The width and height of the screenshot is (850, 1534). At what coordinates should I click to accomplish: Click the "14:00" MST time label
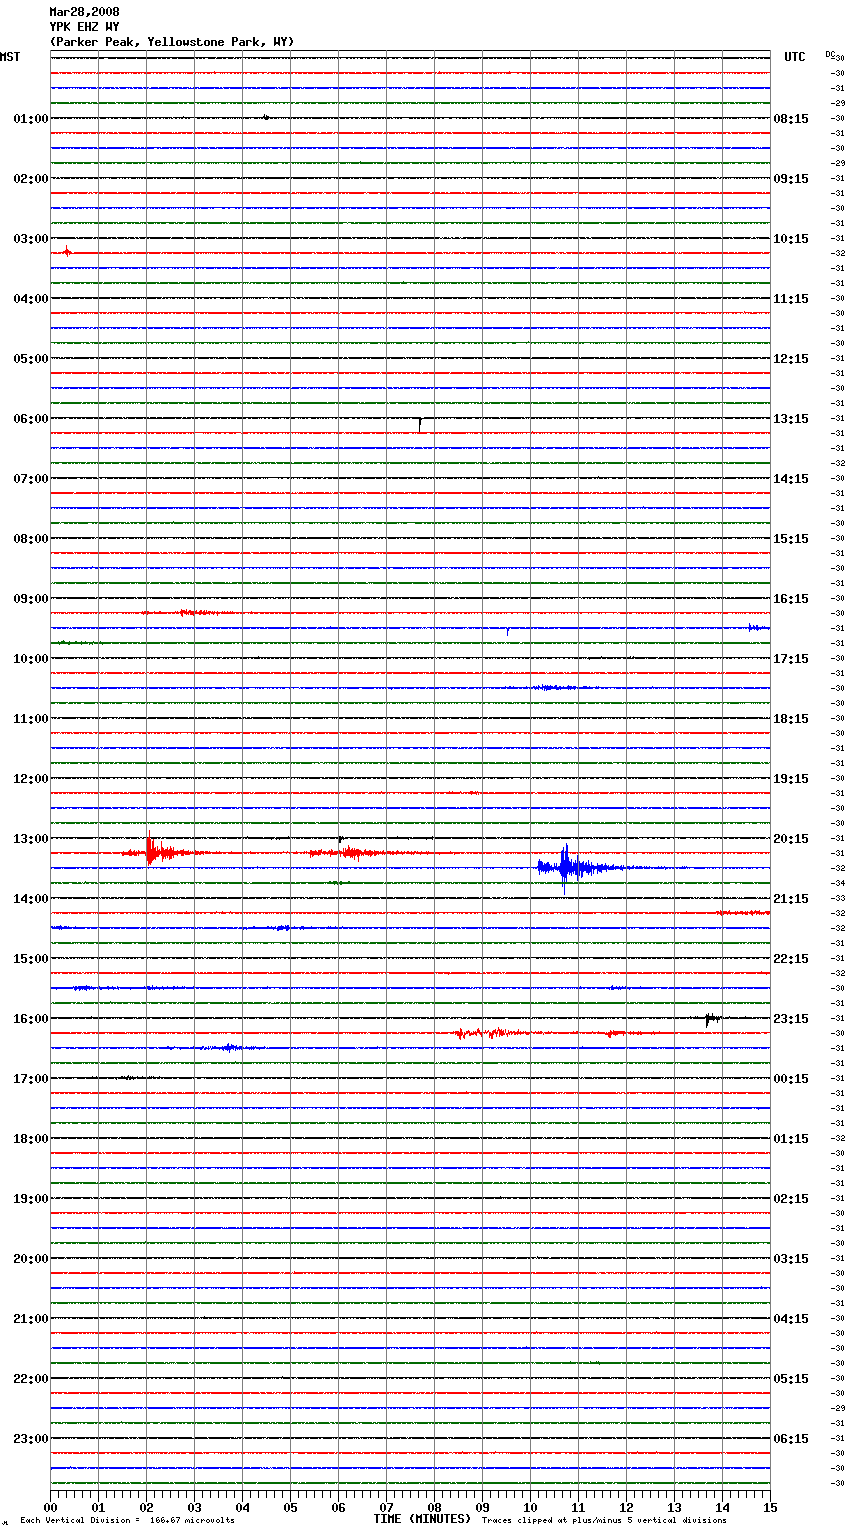coord(31,899)
